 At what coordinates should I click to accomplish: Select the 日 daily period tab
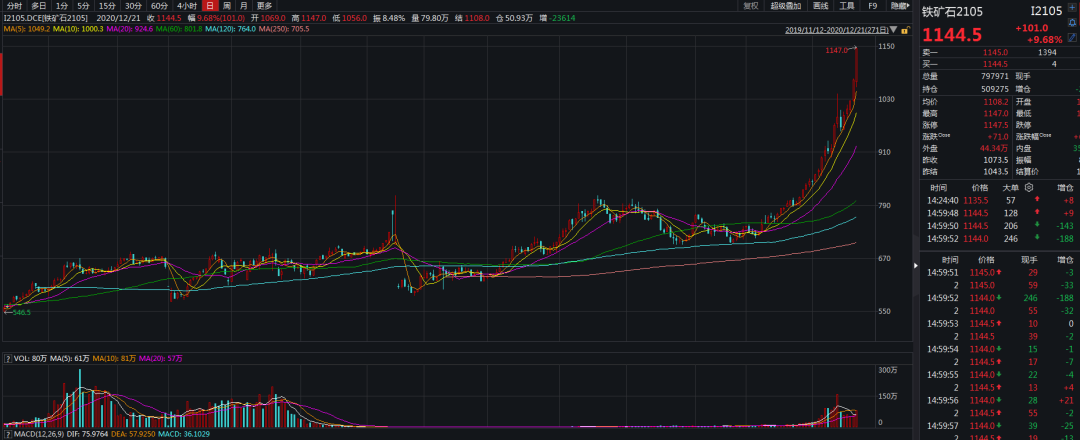coord(209,6)
